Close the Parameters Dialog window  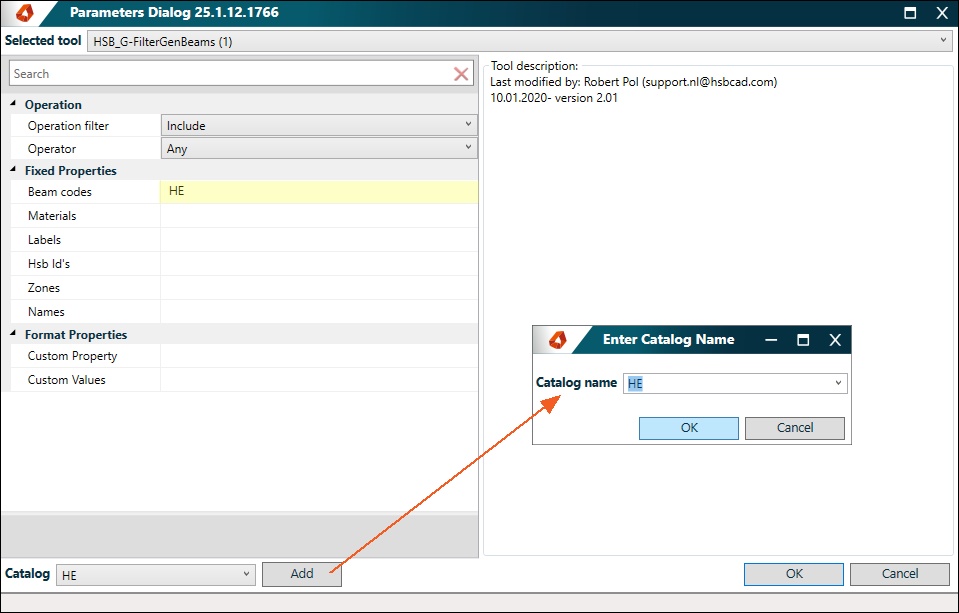(942, 13)
